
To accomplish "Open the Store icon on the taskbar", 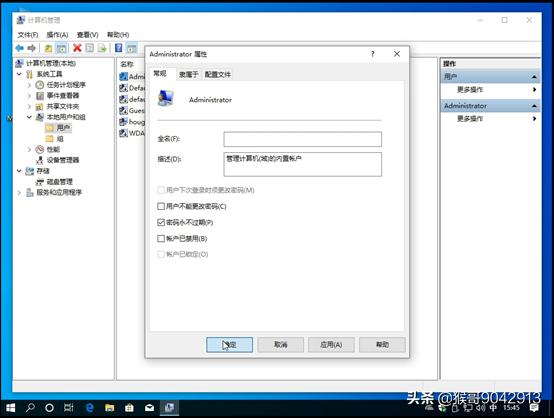I will [129, 408].
